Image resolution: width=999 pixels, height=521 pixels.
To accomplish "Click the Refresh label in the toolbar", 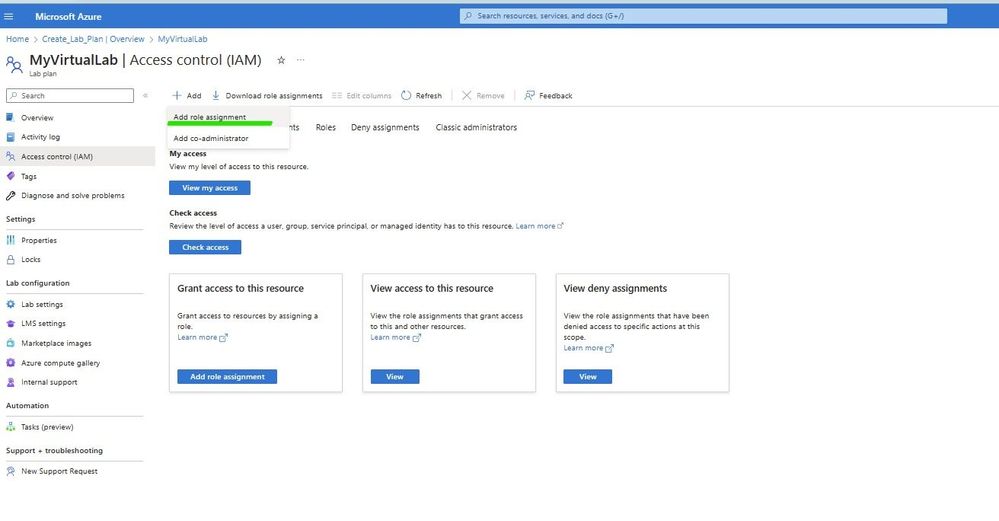I will coord(429,96).
